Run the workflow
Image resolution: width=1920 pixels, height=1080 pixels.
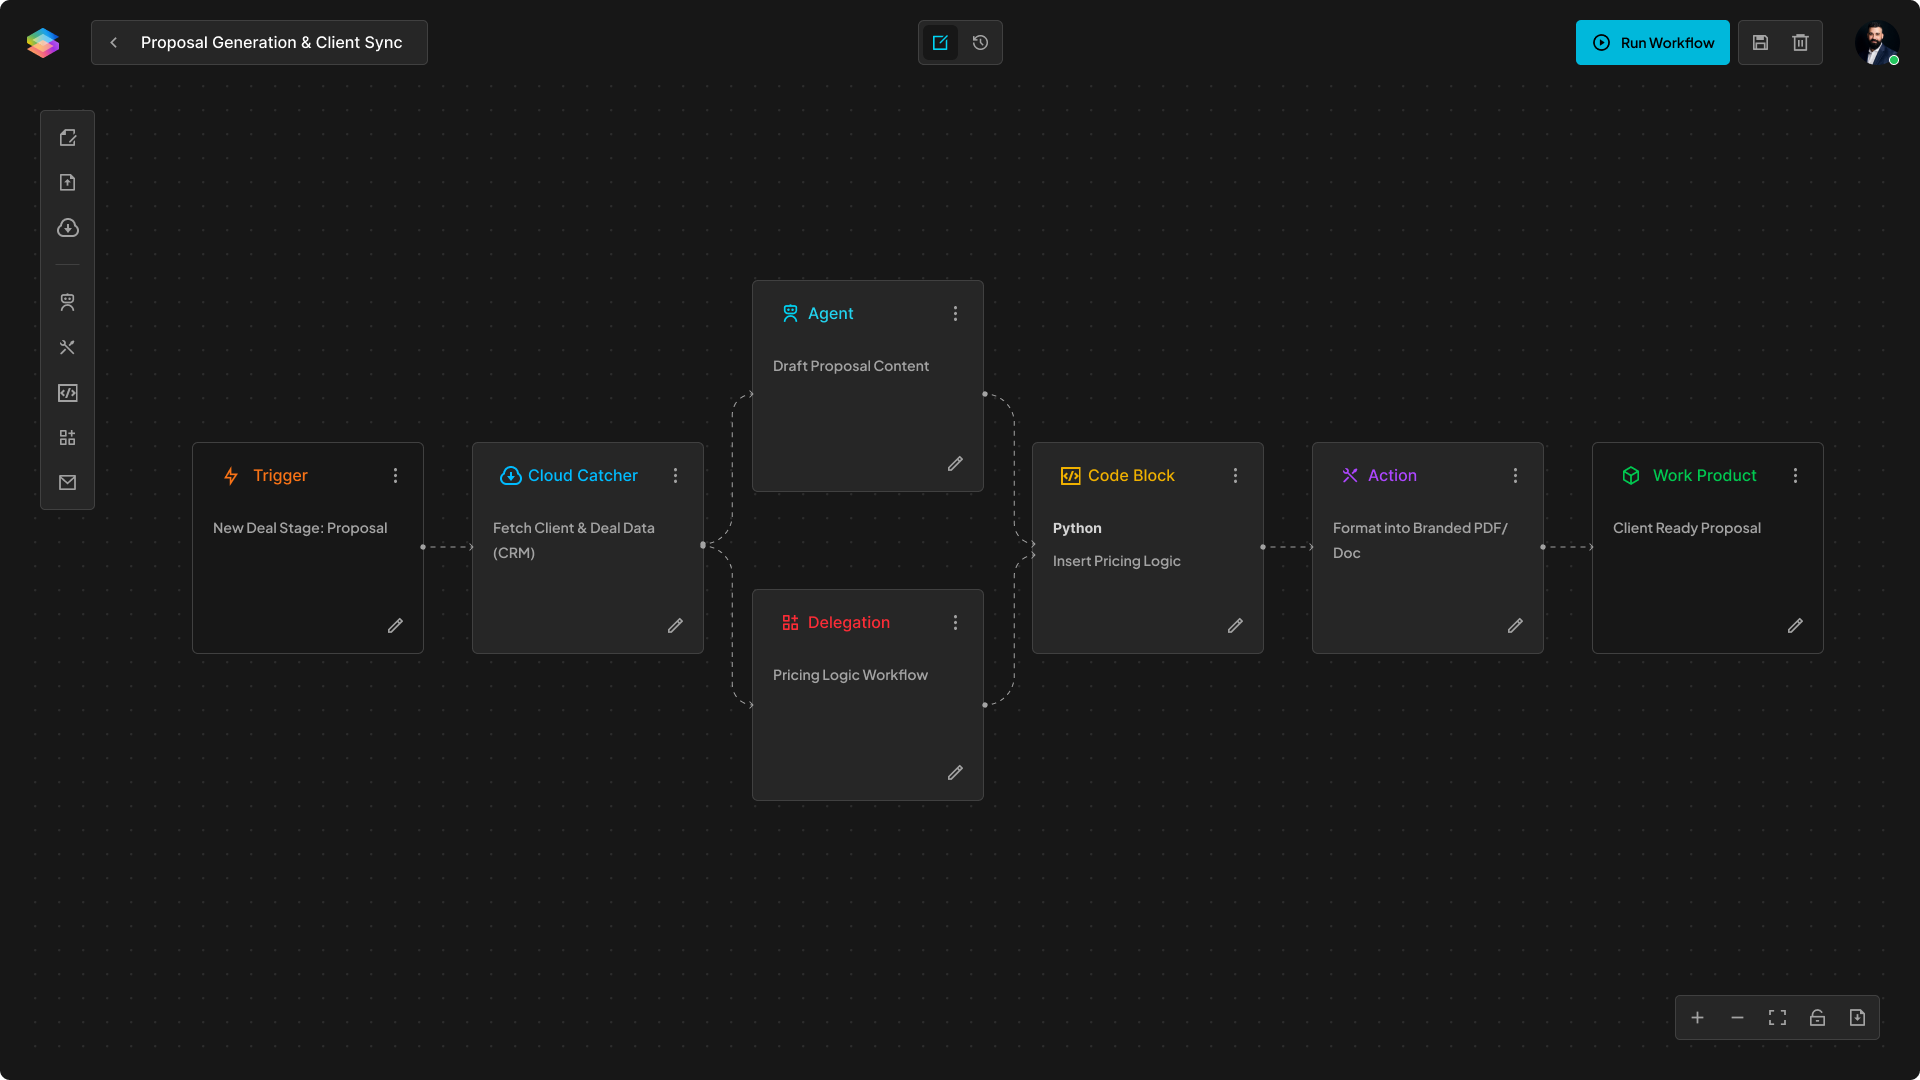(x=1652, y=42)
